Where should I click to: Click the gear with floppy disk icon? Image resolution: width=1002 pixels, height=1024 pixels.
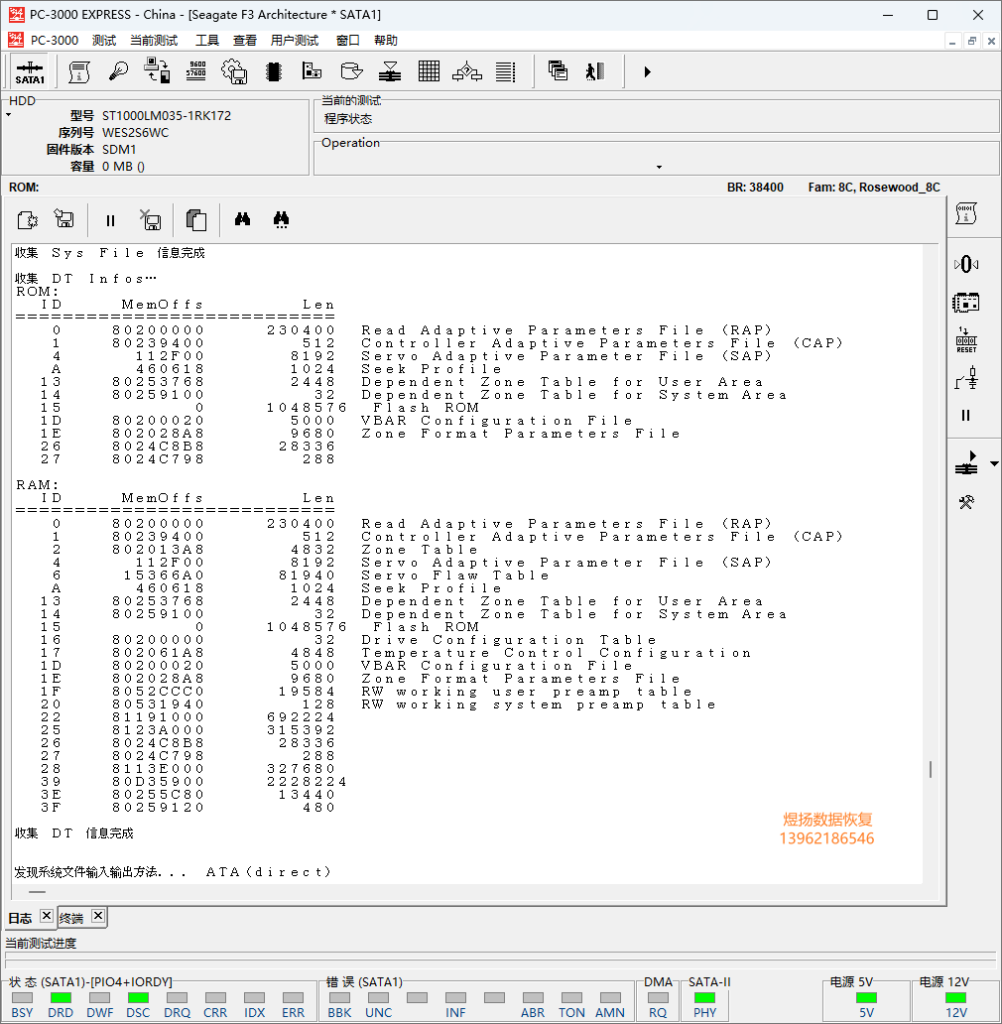click(x=234, y=72)
